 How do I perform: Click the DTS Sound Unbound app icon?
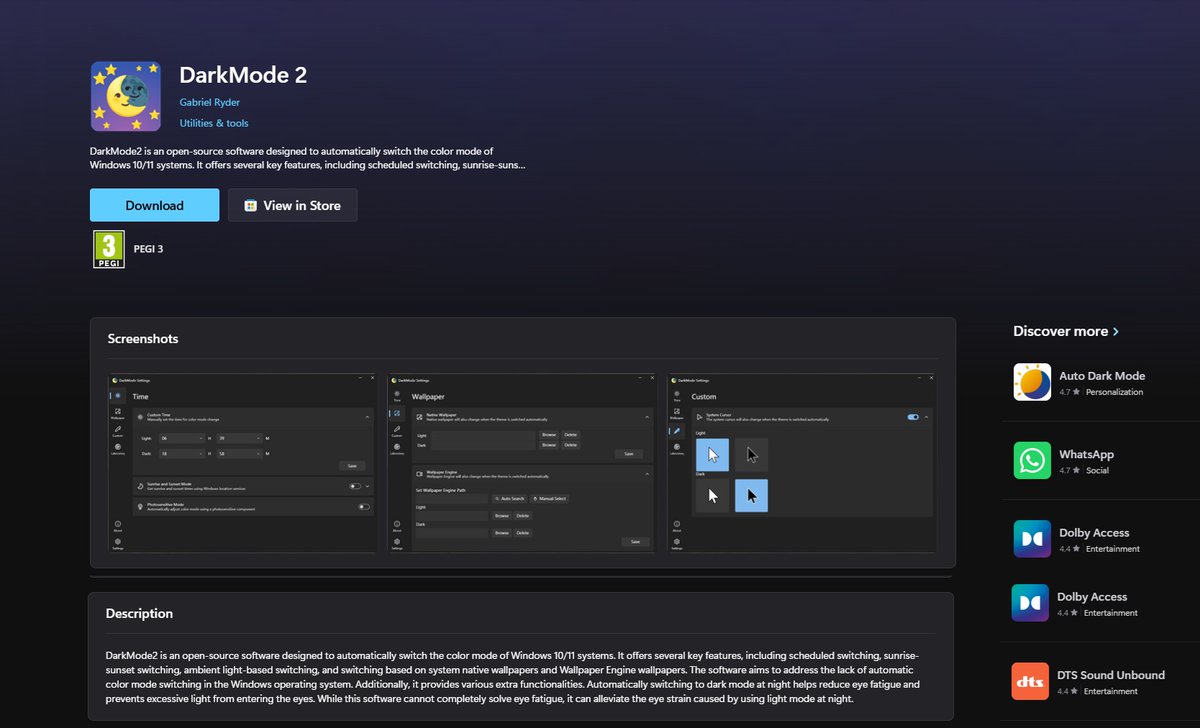tap(1030, 681)
